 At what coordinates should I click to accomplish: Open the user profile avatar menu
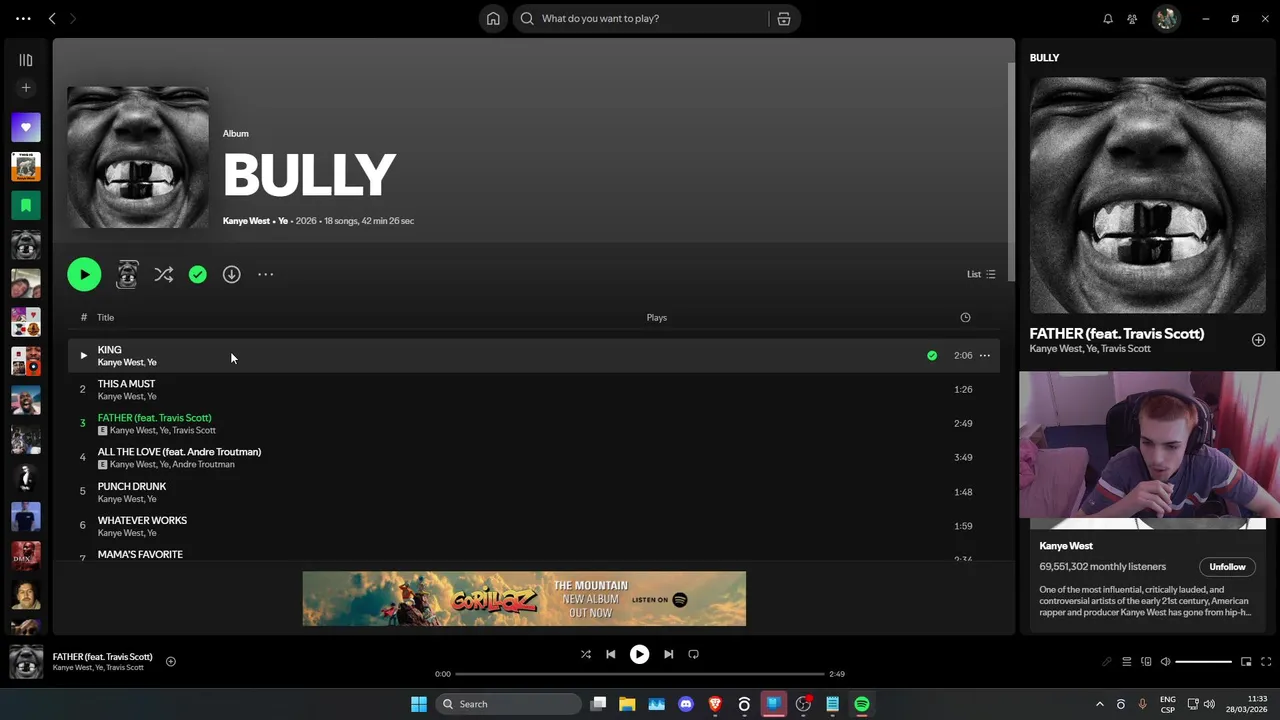1166,18
